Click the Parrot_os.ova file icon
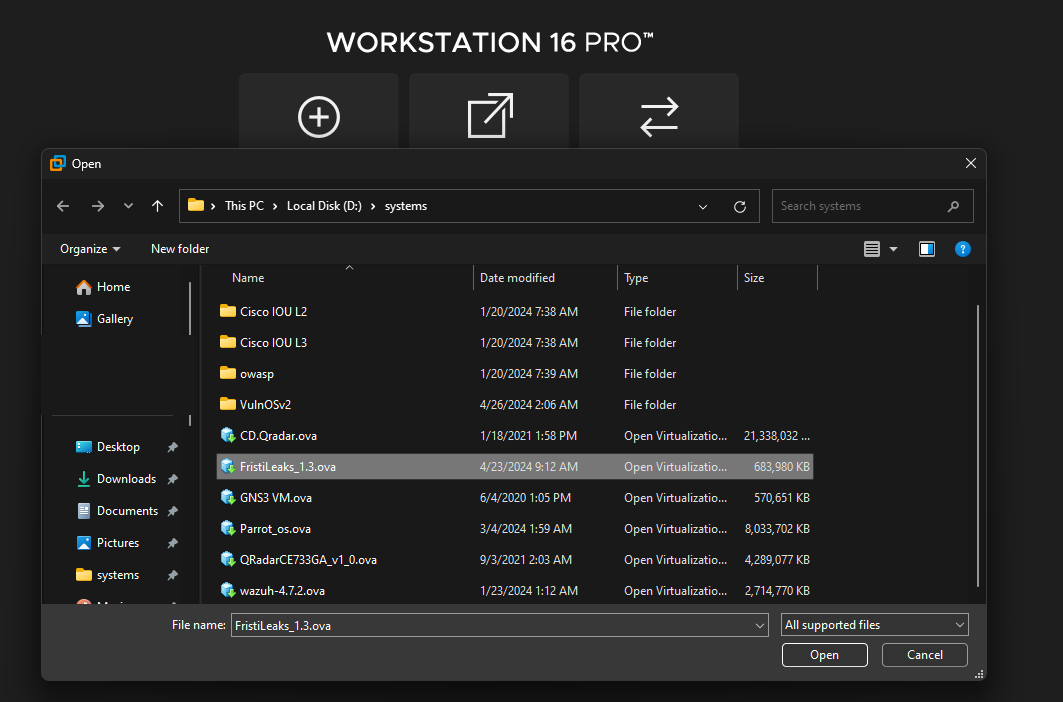The width and height of the screenshot is (1063, 702). click(x=228, y=528)
